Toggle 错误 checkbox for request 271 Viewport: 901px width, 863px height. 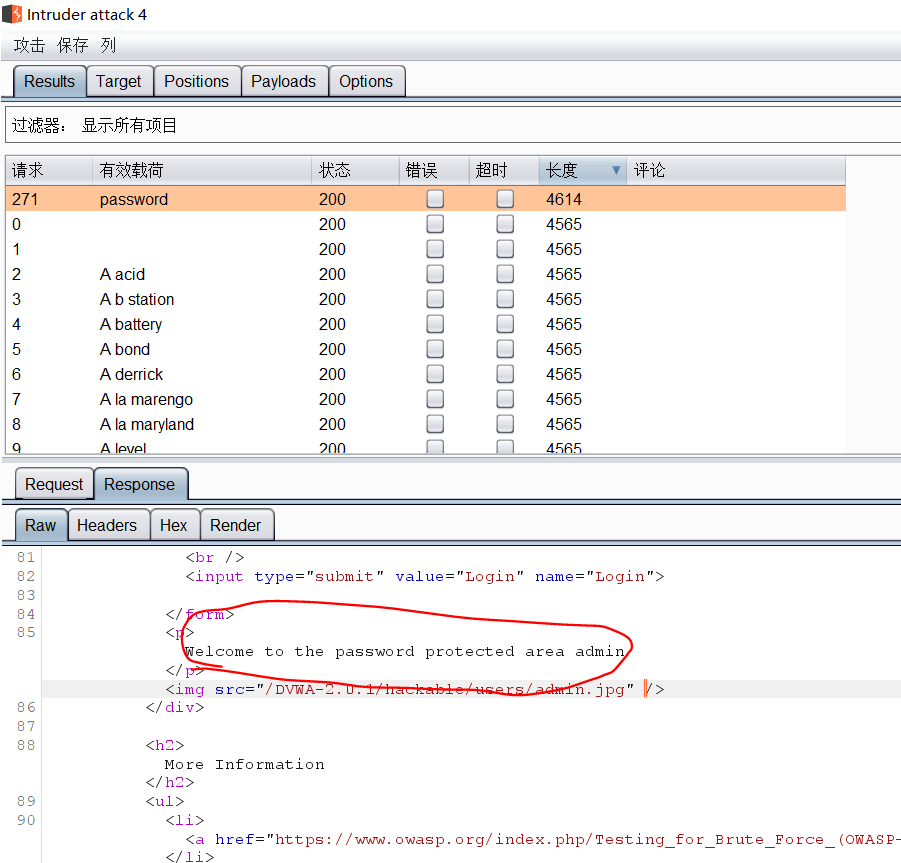tap(435, 199)
